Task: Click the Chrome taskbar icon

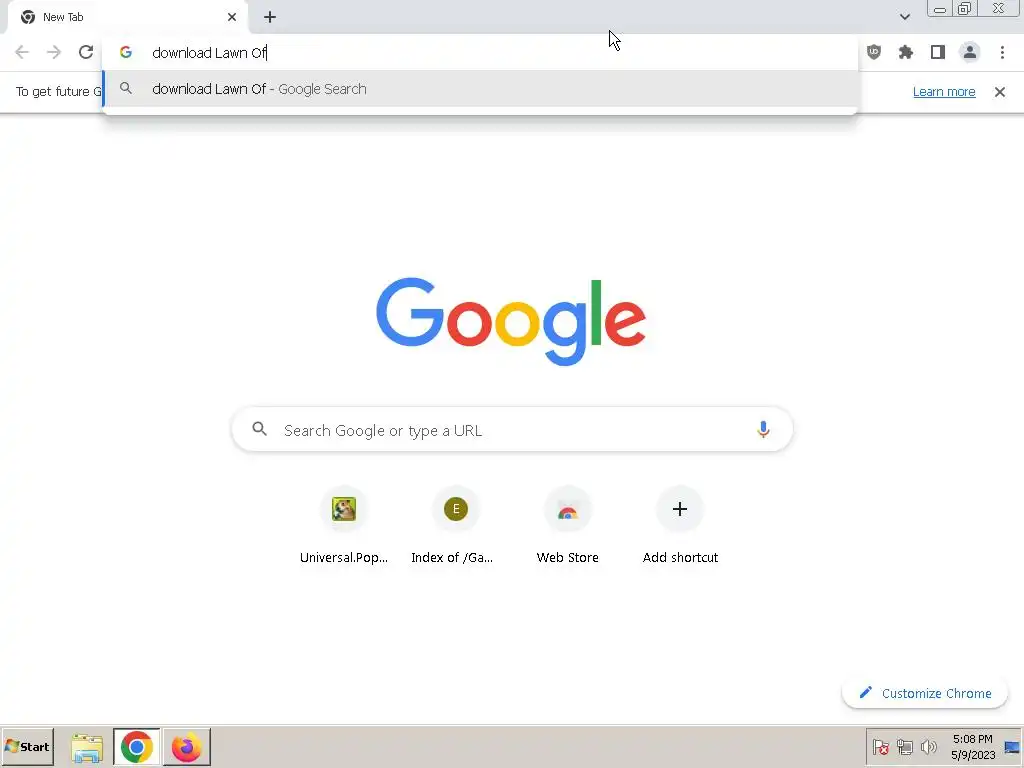Action: point(136,746)
